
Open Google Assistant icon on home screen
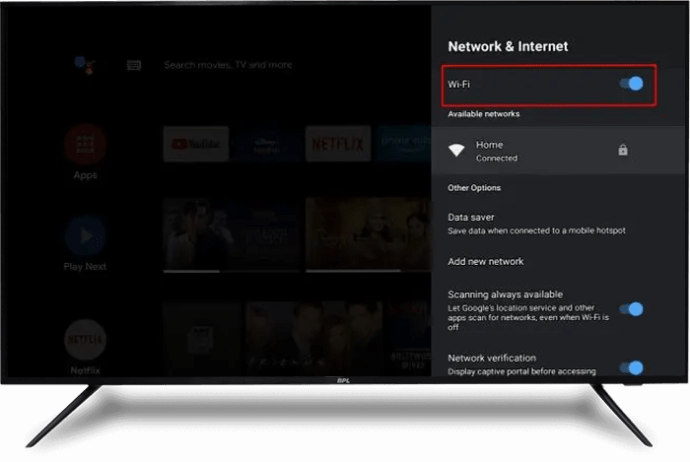pos(84,65)
